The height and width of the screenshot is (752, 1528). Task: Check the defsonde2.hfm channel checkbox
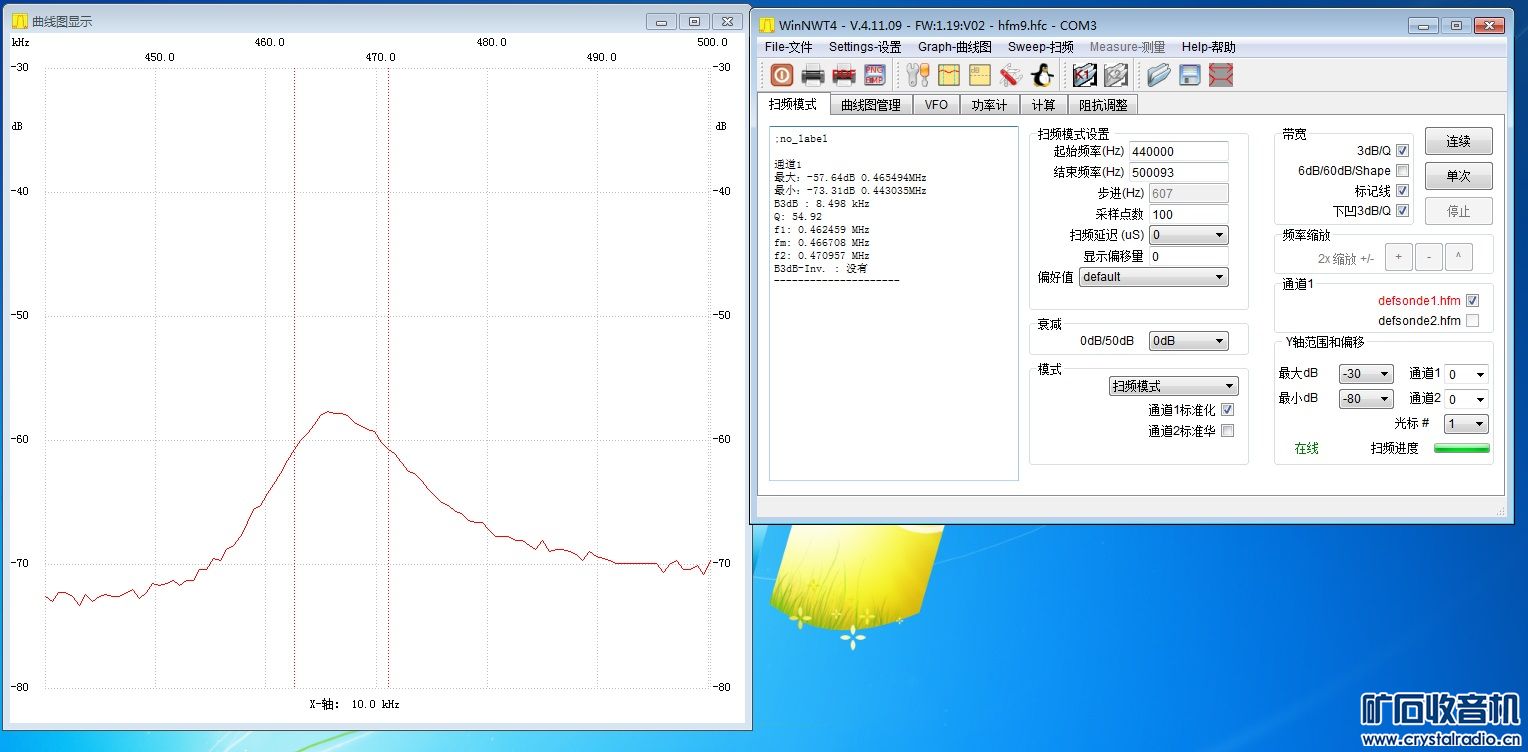pyautogui.click(x=1472, y=321)
